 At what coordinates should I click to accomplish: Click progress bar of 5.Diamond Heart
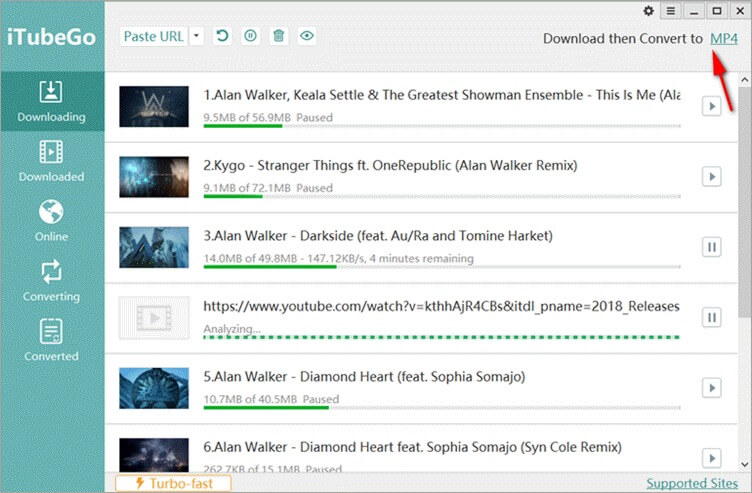click(x=442, y=408)
